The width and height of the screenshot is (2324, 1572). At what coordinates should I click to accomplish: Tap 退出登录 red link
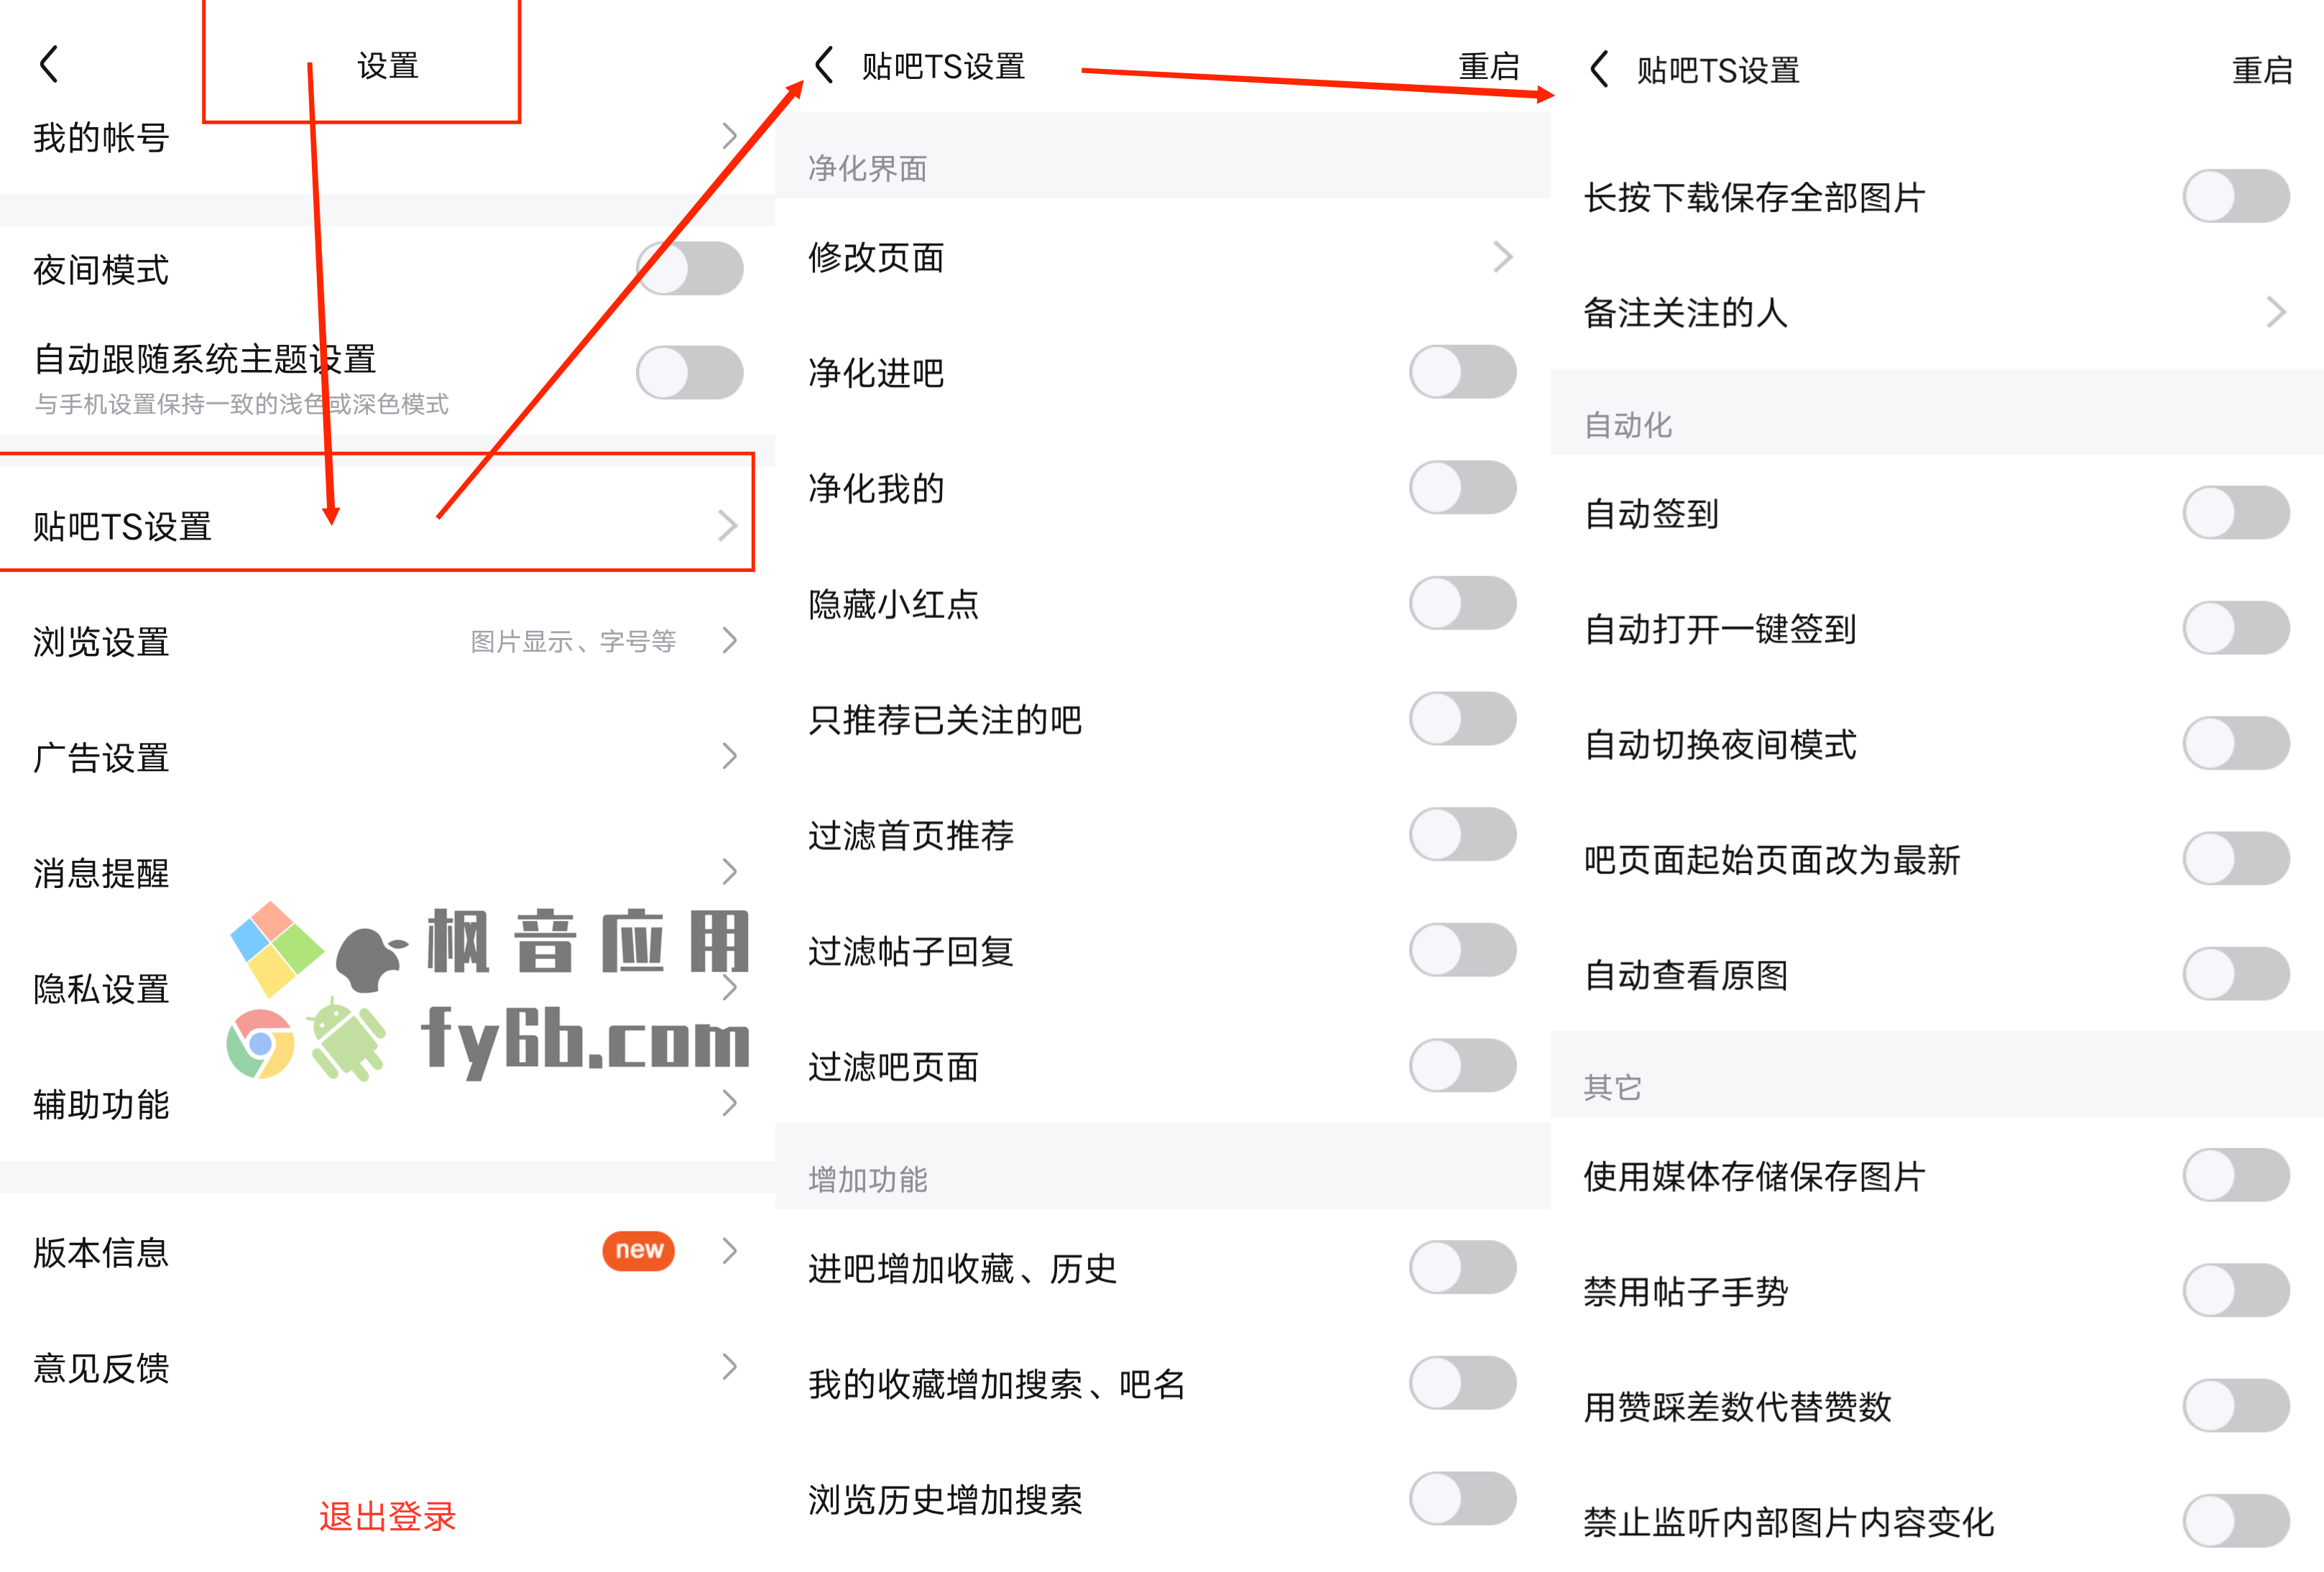pos(388,1516)
